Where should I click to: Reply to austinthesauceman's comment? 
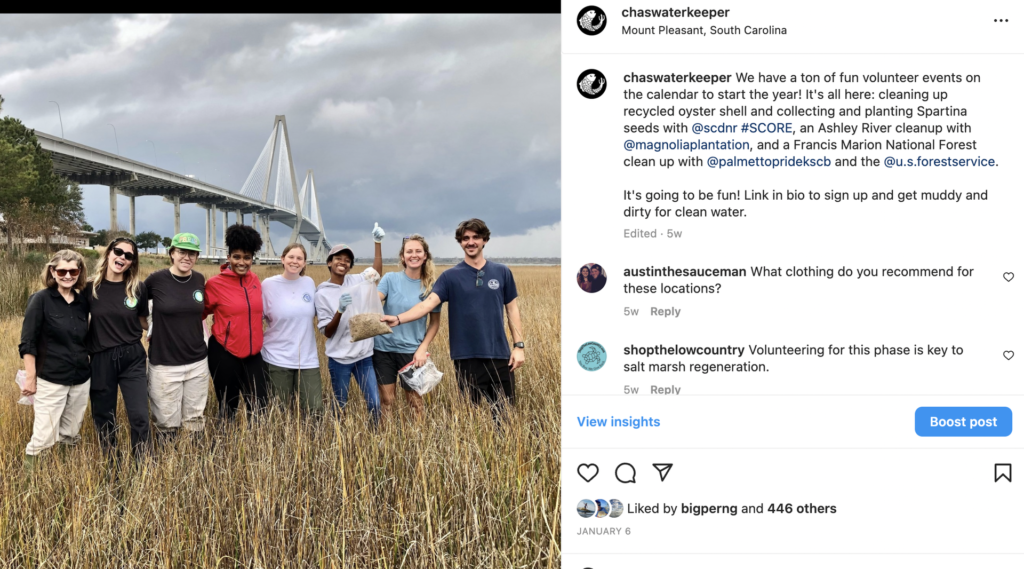pos(665,312)
